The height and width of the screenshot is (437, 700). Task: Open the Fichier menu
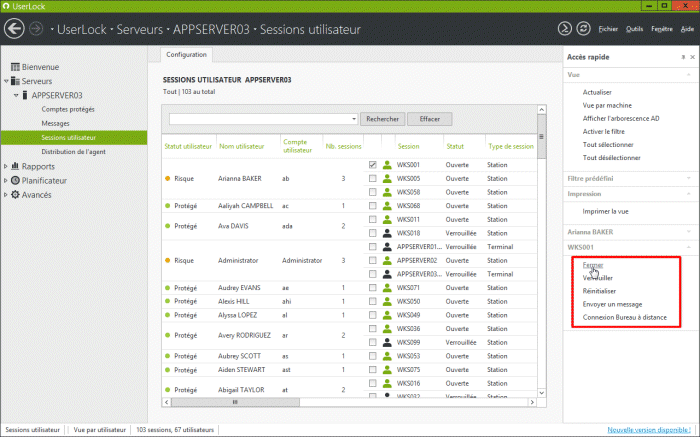click(x=608, y=29)
